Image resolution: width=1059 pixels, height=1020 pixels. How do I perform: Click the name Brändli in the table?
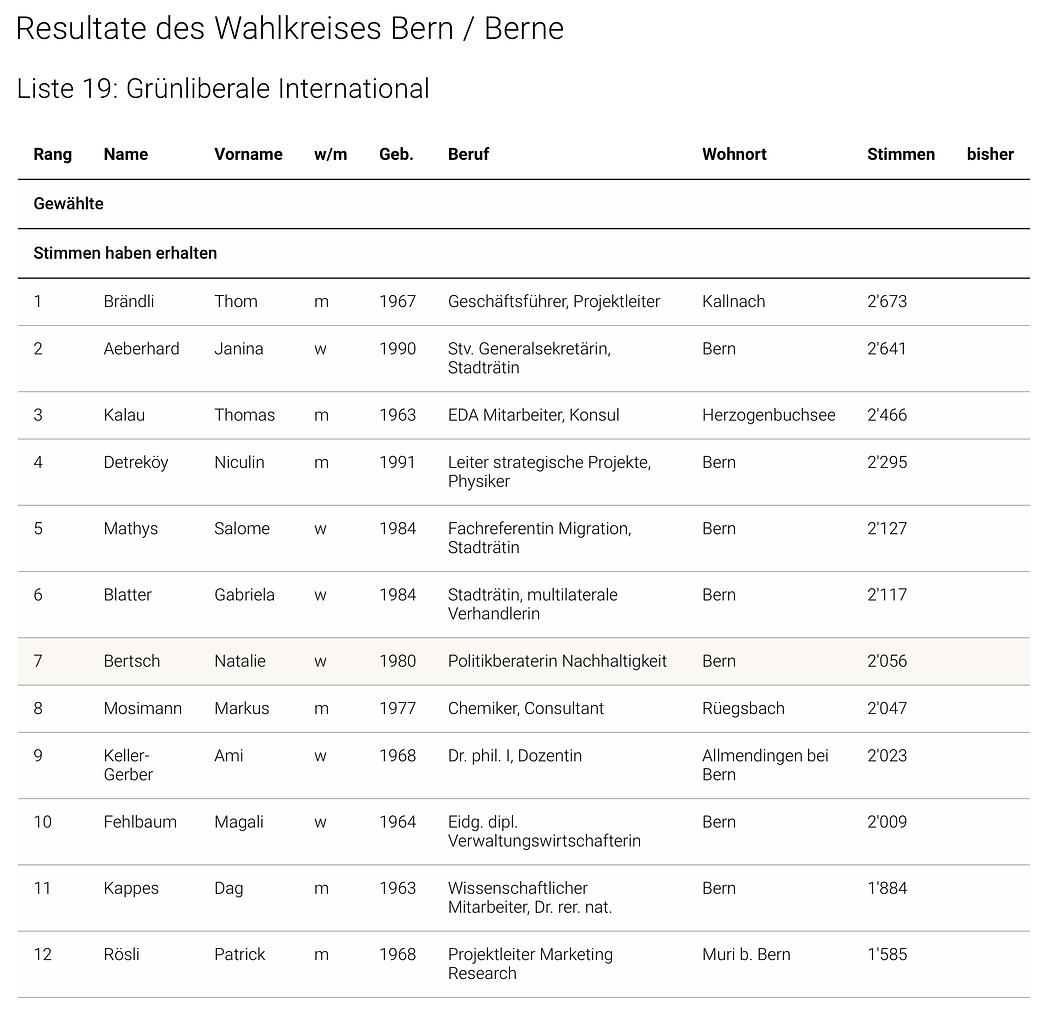point(129,301)
